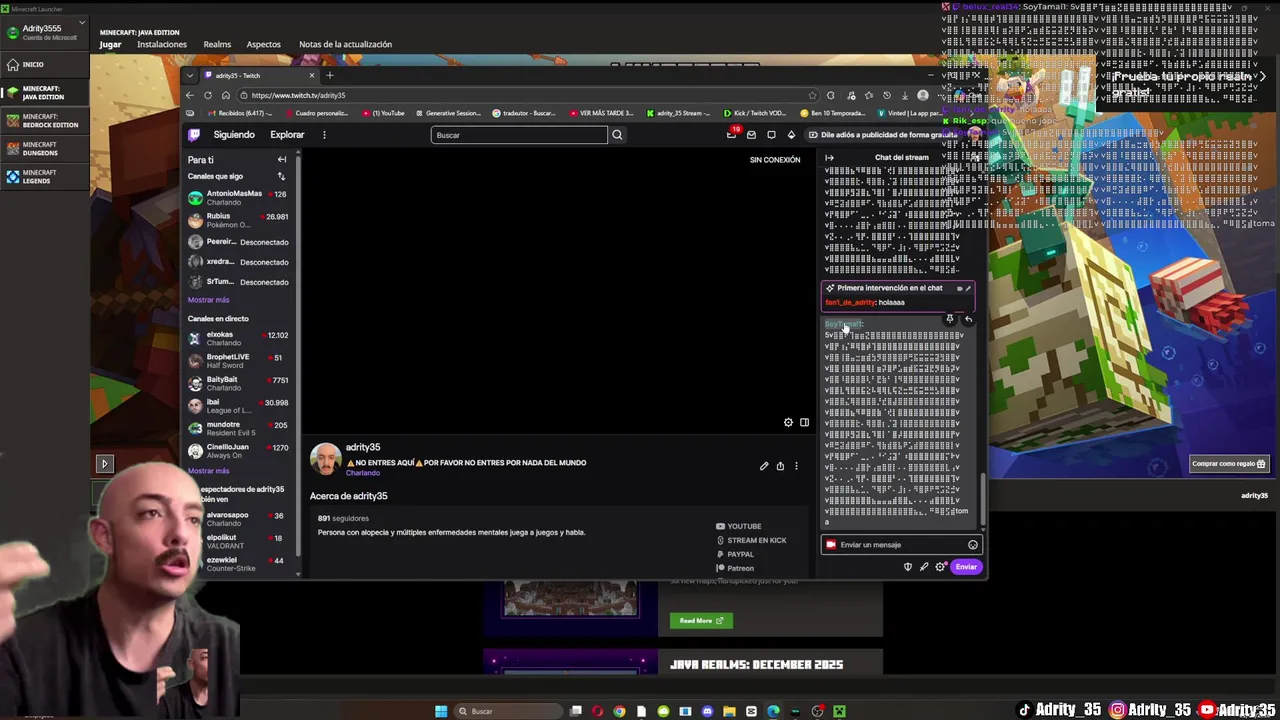Viewport: 1280px width, 720px height.
Task: Open Aspectos tab in Minecraft Launcher
Action: pyautogui.click(x=264, y=44)
